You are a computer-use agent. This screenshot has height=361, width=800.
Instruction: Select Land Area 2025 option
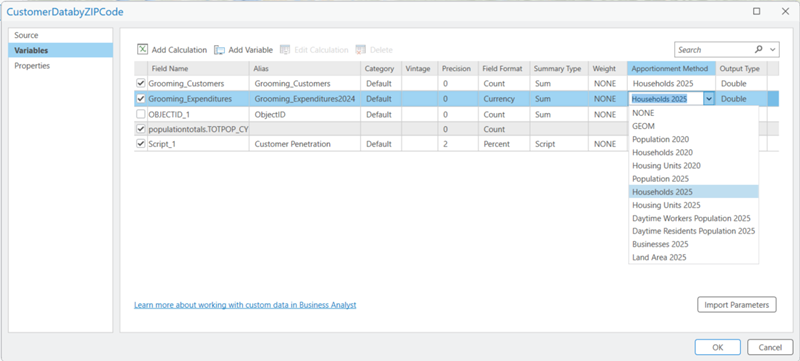693,257
